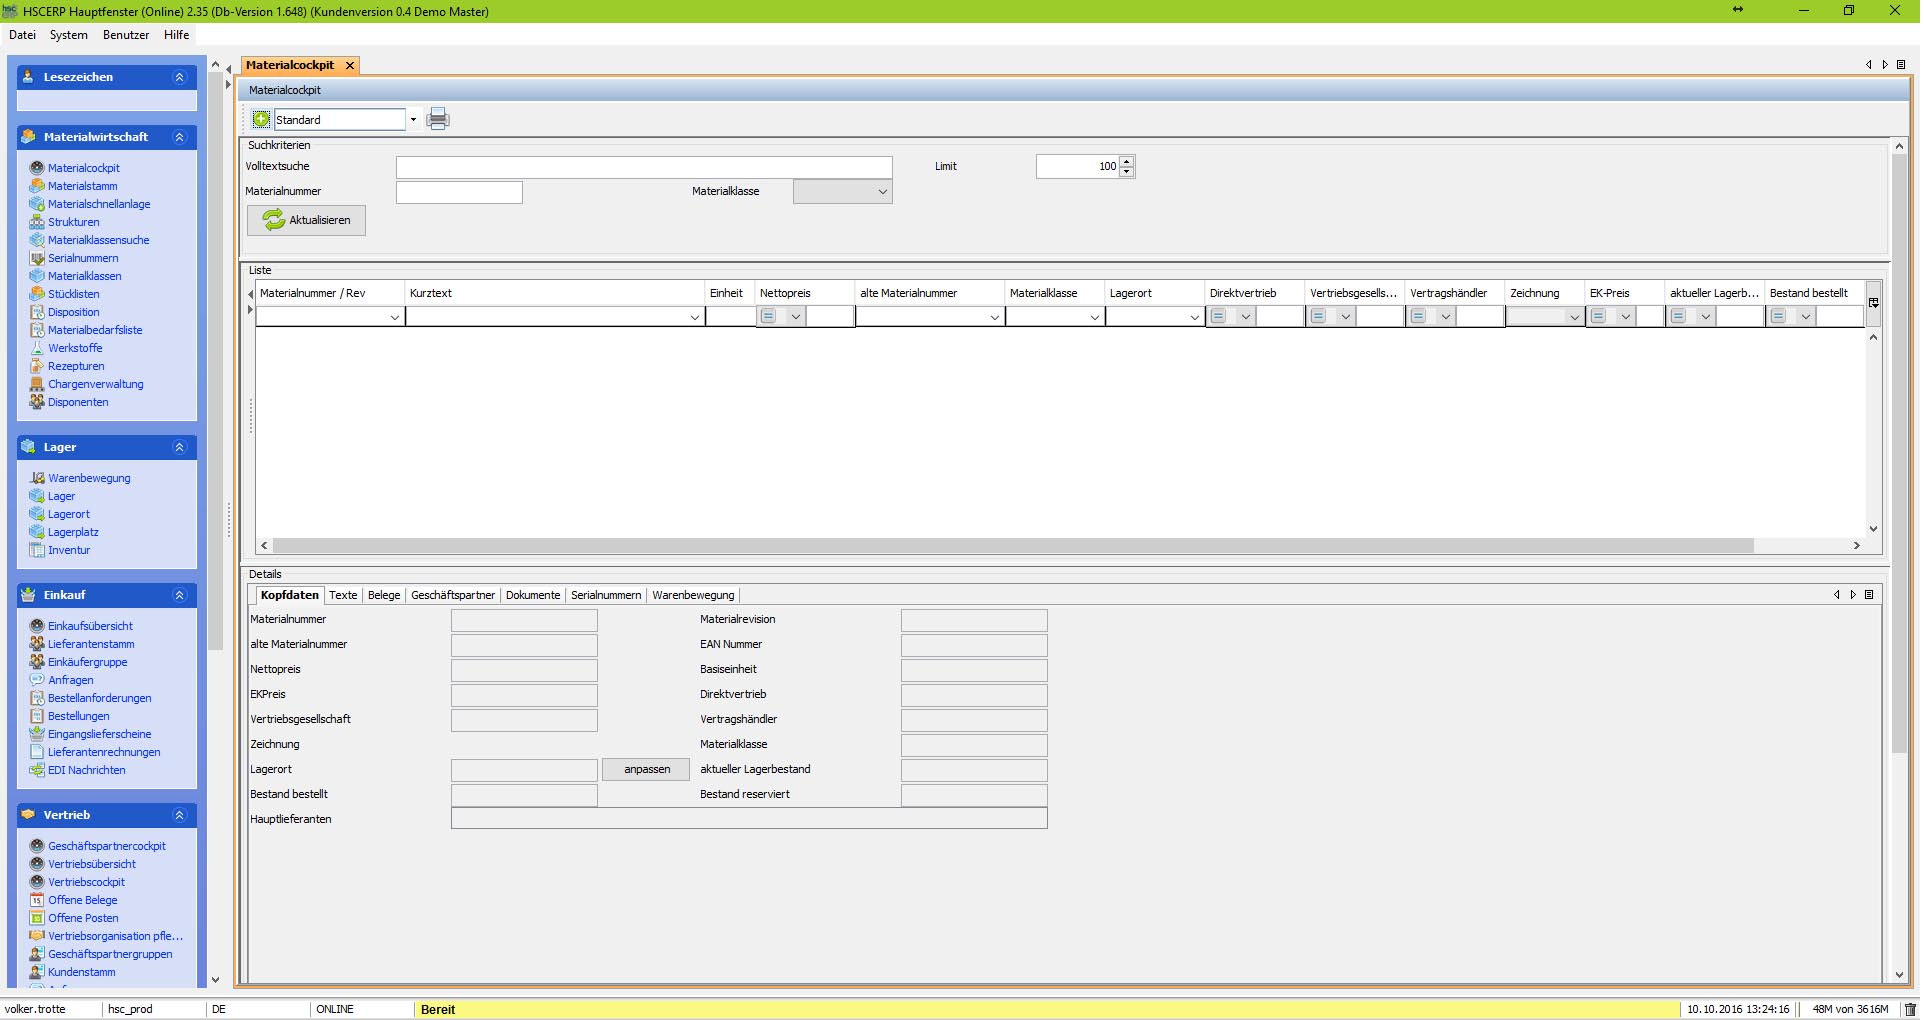Open Warenbewegung in Lager section
Screen dimensions: 1924x1020
click(x=89, y=478)
